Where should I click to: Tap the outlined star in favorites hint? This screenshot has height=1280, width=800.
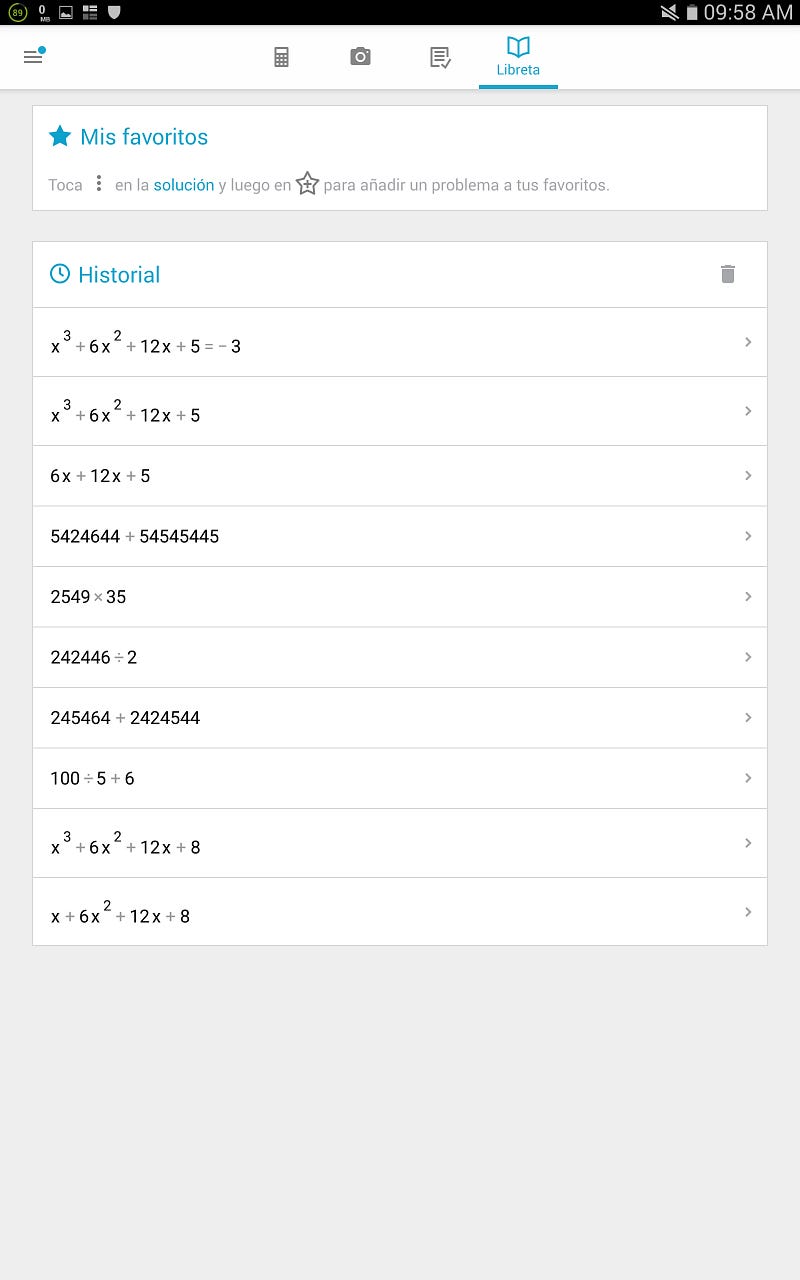307,184
